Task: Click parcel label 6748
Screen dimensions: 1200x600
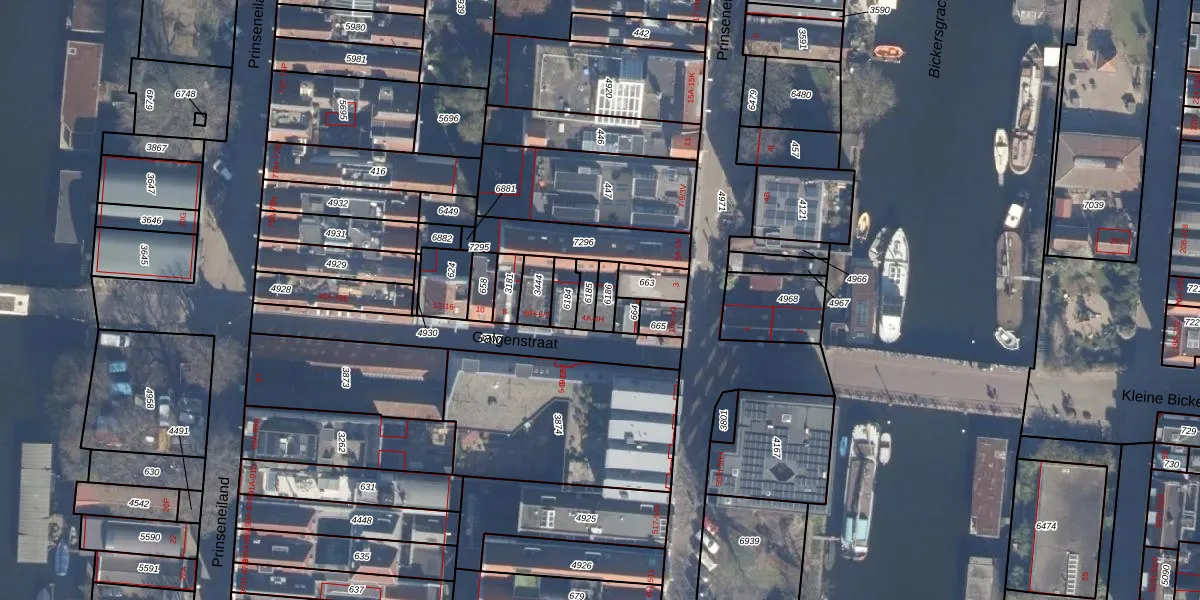Action: click(x=185, y=93)
